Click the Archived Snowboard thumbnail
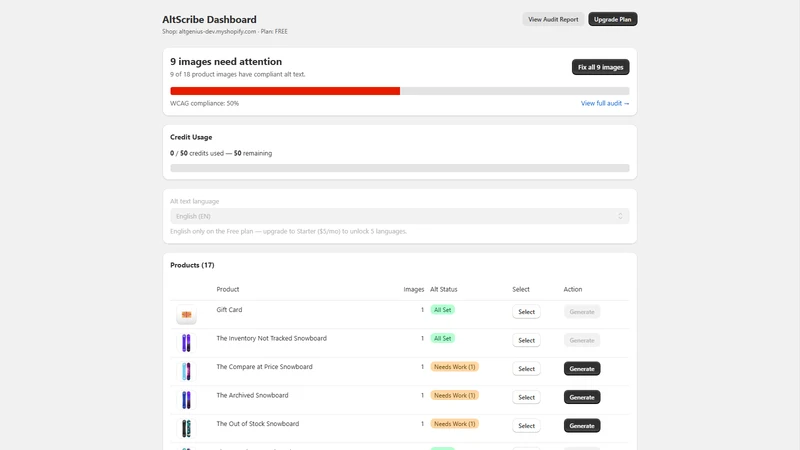 (x=186, y=400)
